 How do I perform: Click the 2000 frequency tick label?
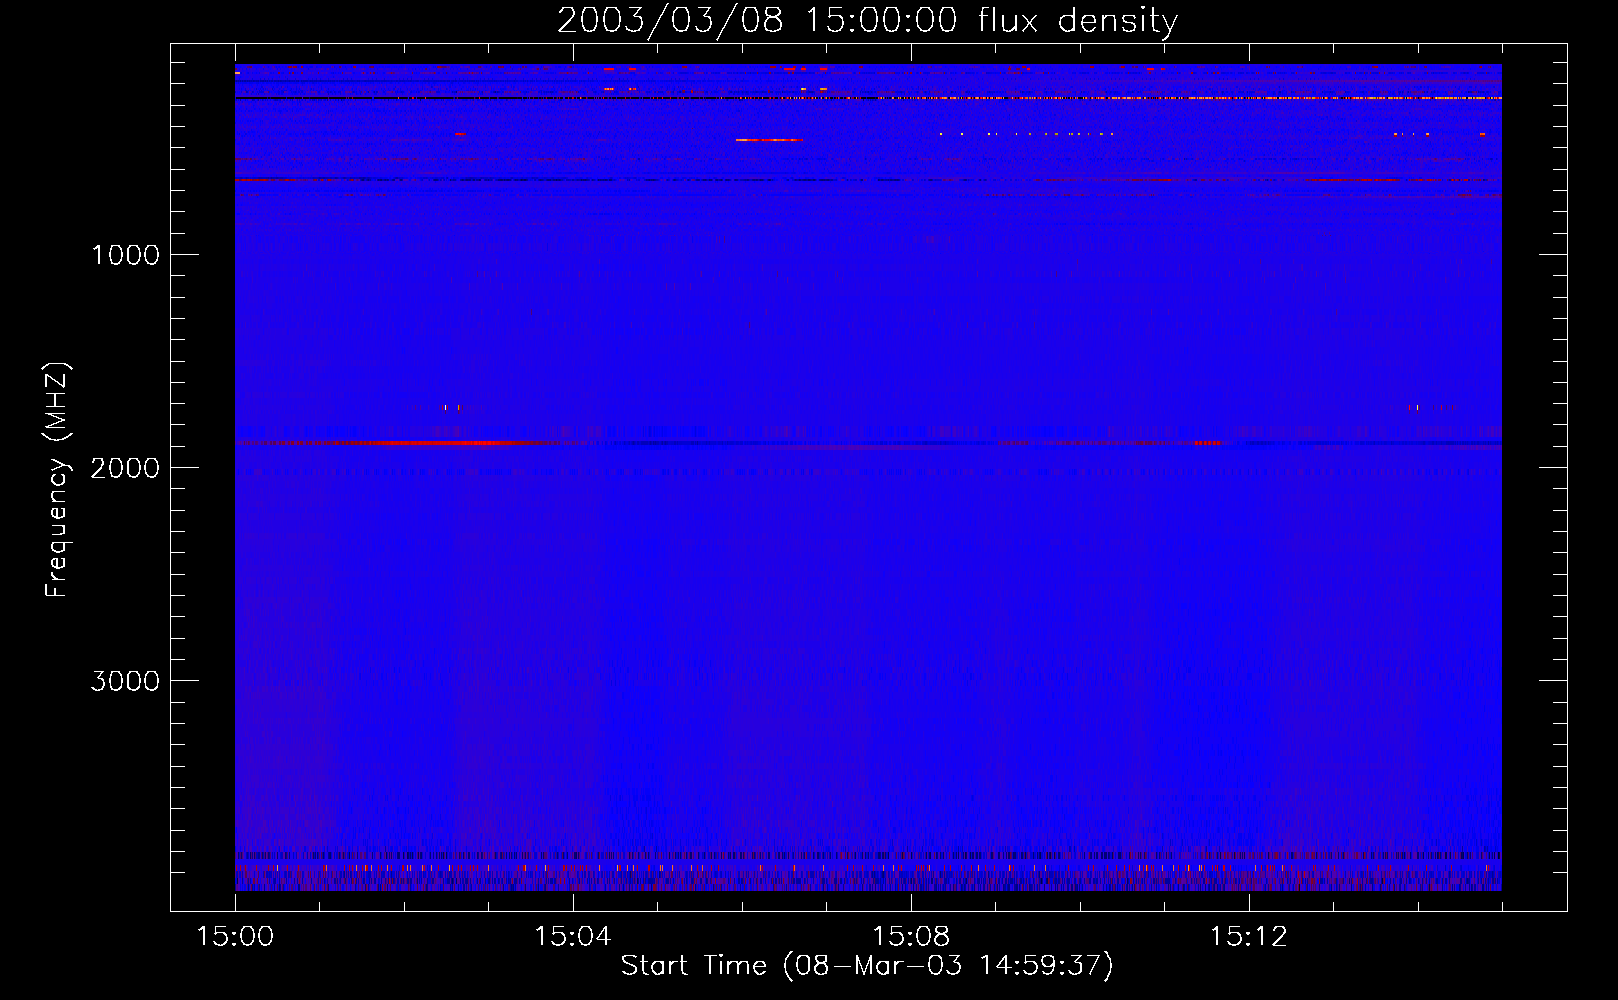(x=125, y=468)
